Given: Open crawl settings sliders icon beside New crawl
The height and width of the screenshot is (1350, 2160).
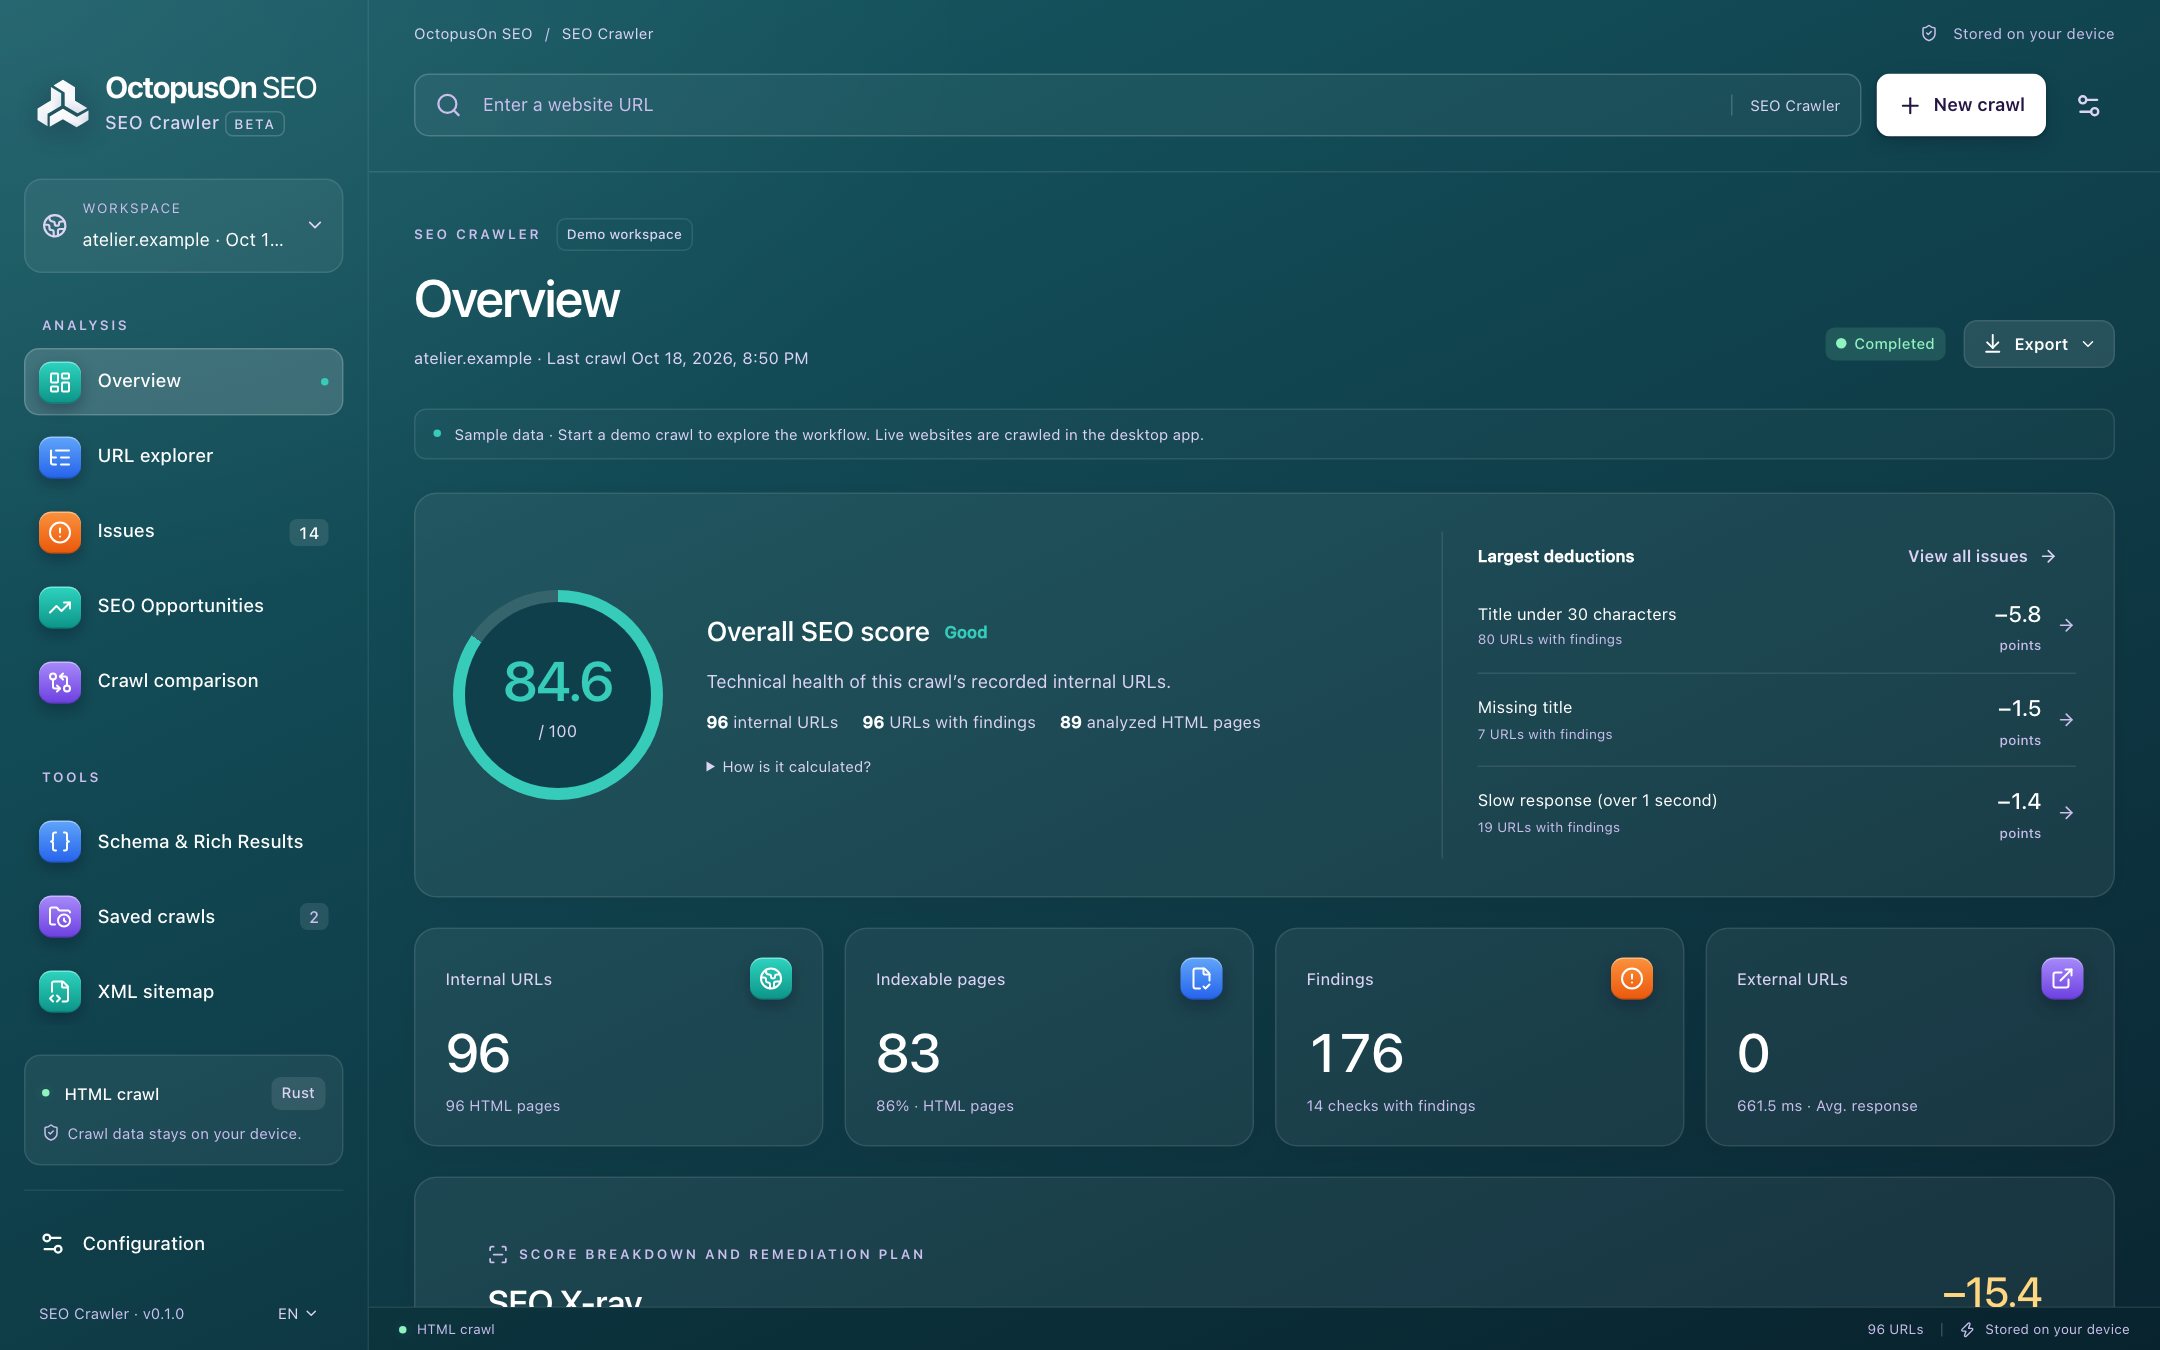Looking at the screenshot, I should pos(2089,105).
